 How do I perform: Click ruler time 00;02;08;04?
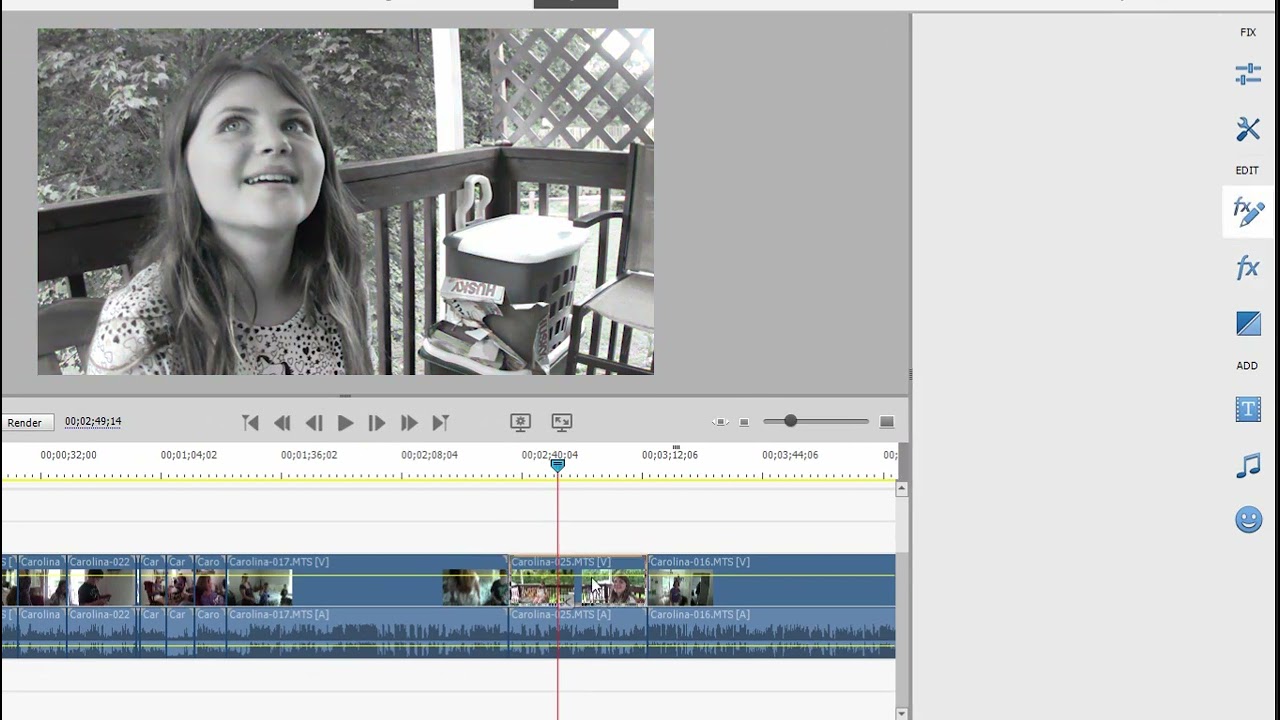tap(429, 455)
